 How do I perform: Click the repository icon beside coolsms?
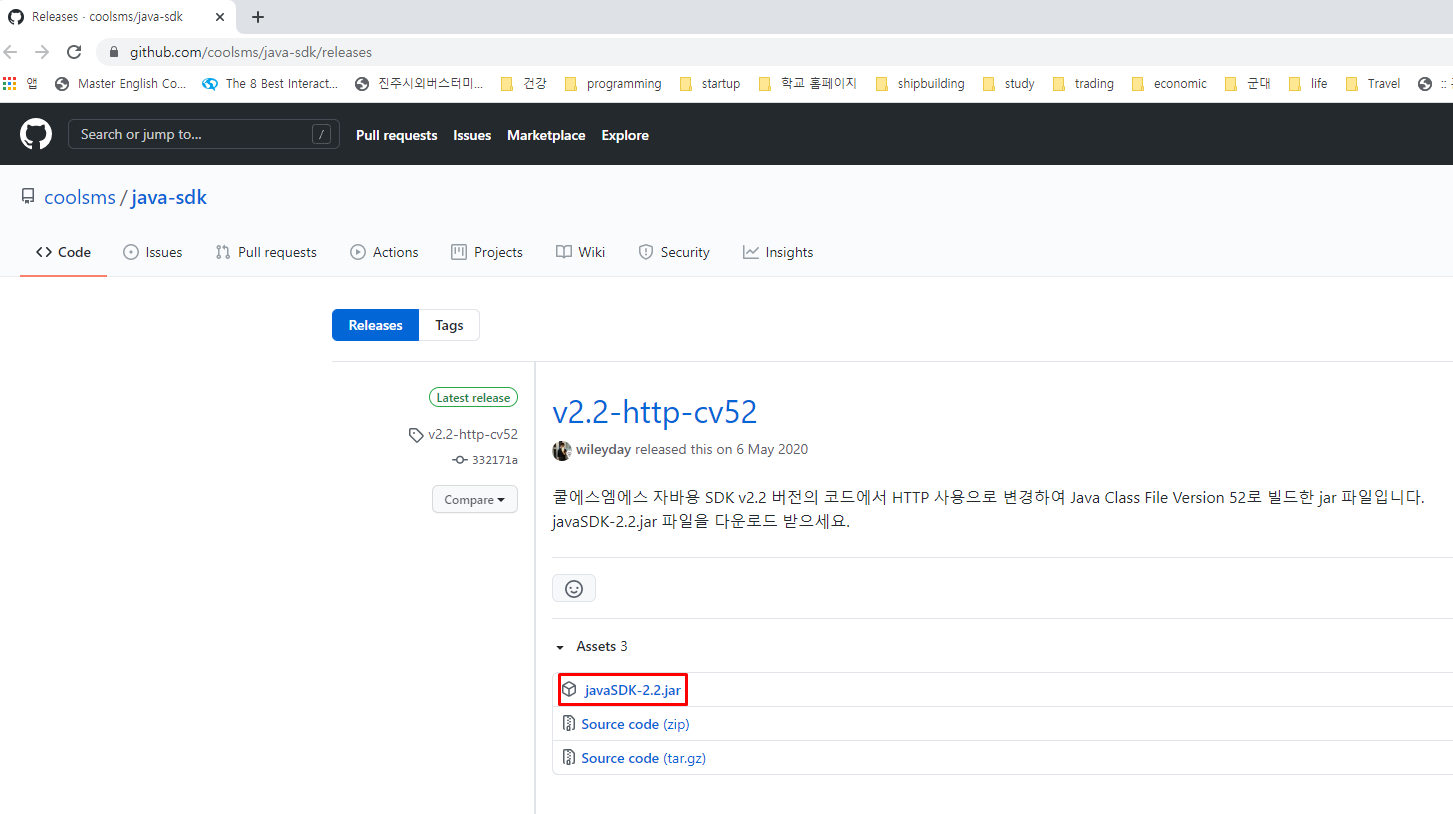(28, 197)
